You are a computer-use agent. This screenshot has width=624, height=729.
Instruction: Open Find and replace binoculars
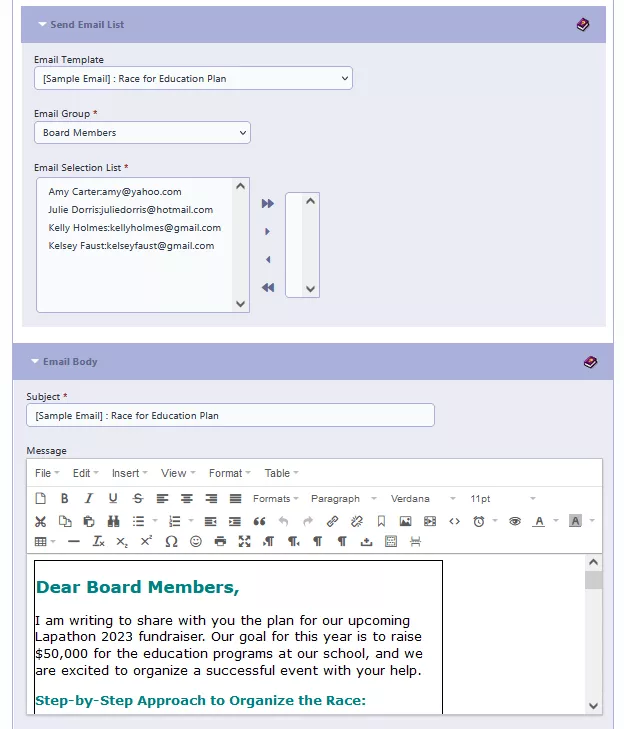(113, 521)
